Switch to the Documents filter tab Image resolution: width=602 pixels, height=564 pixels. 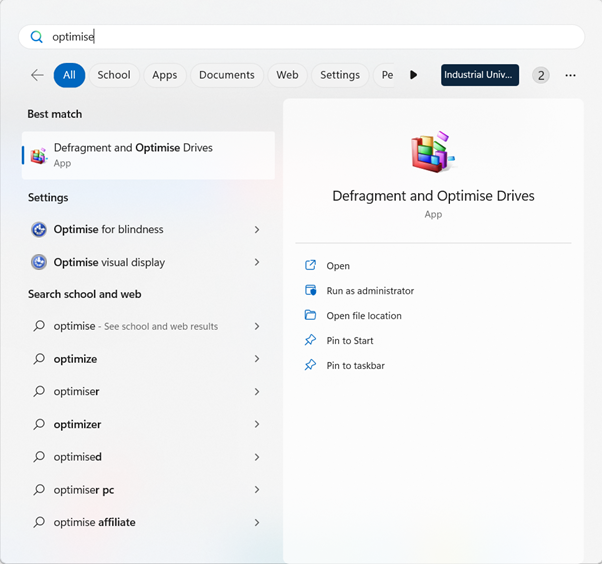point(226,75)
